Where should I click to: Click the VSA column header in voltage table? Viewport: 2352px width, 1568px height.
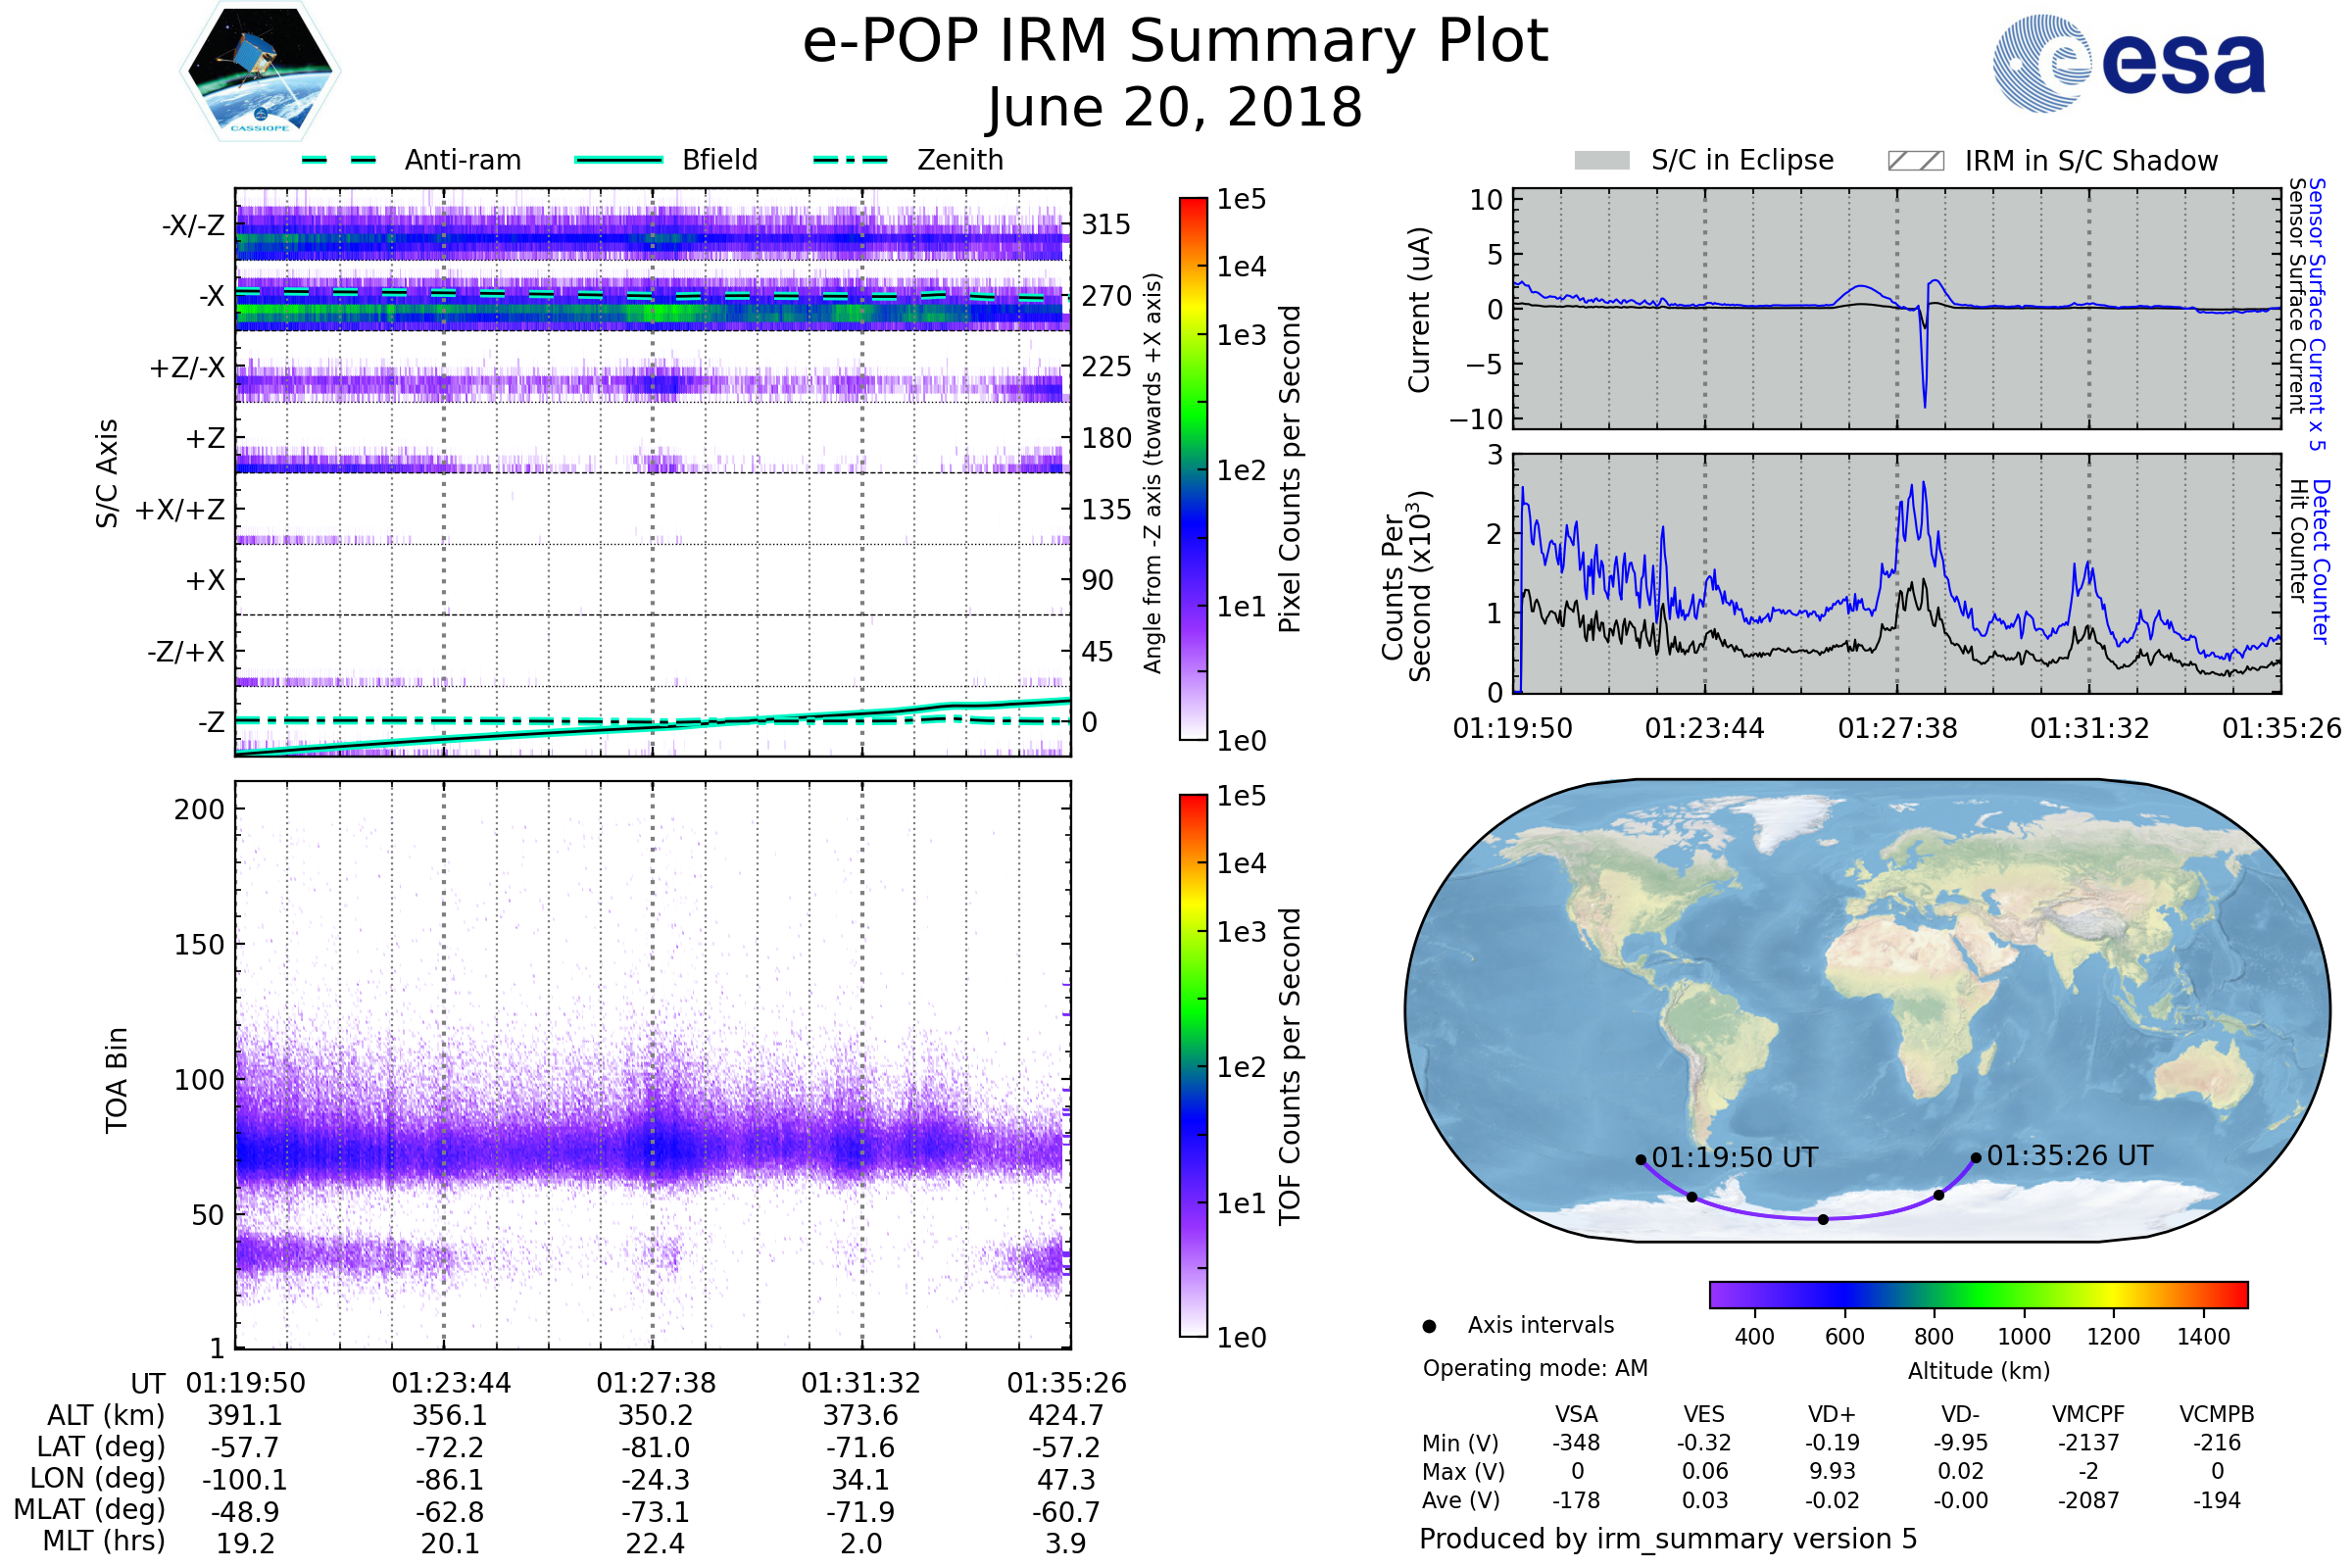coord(1576,1415)
